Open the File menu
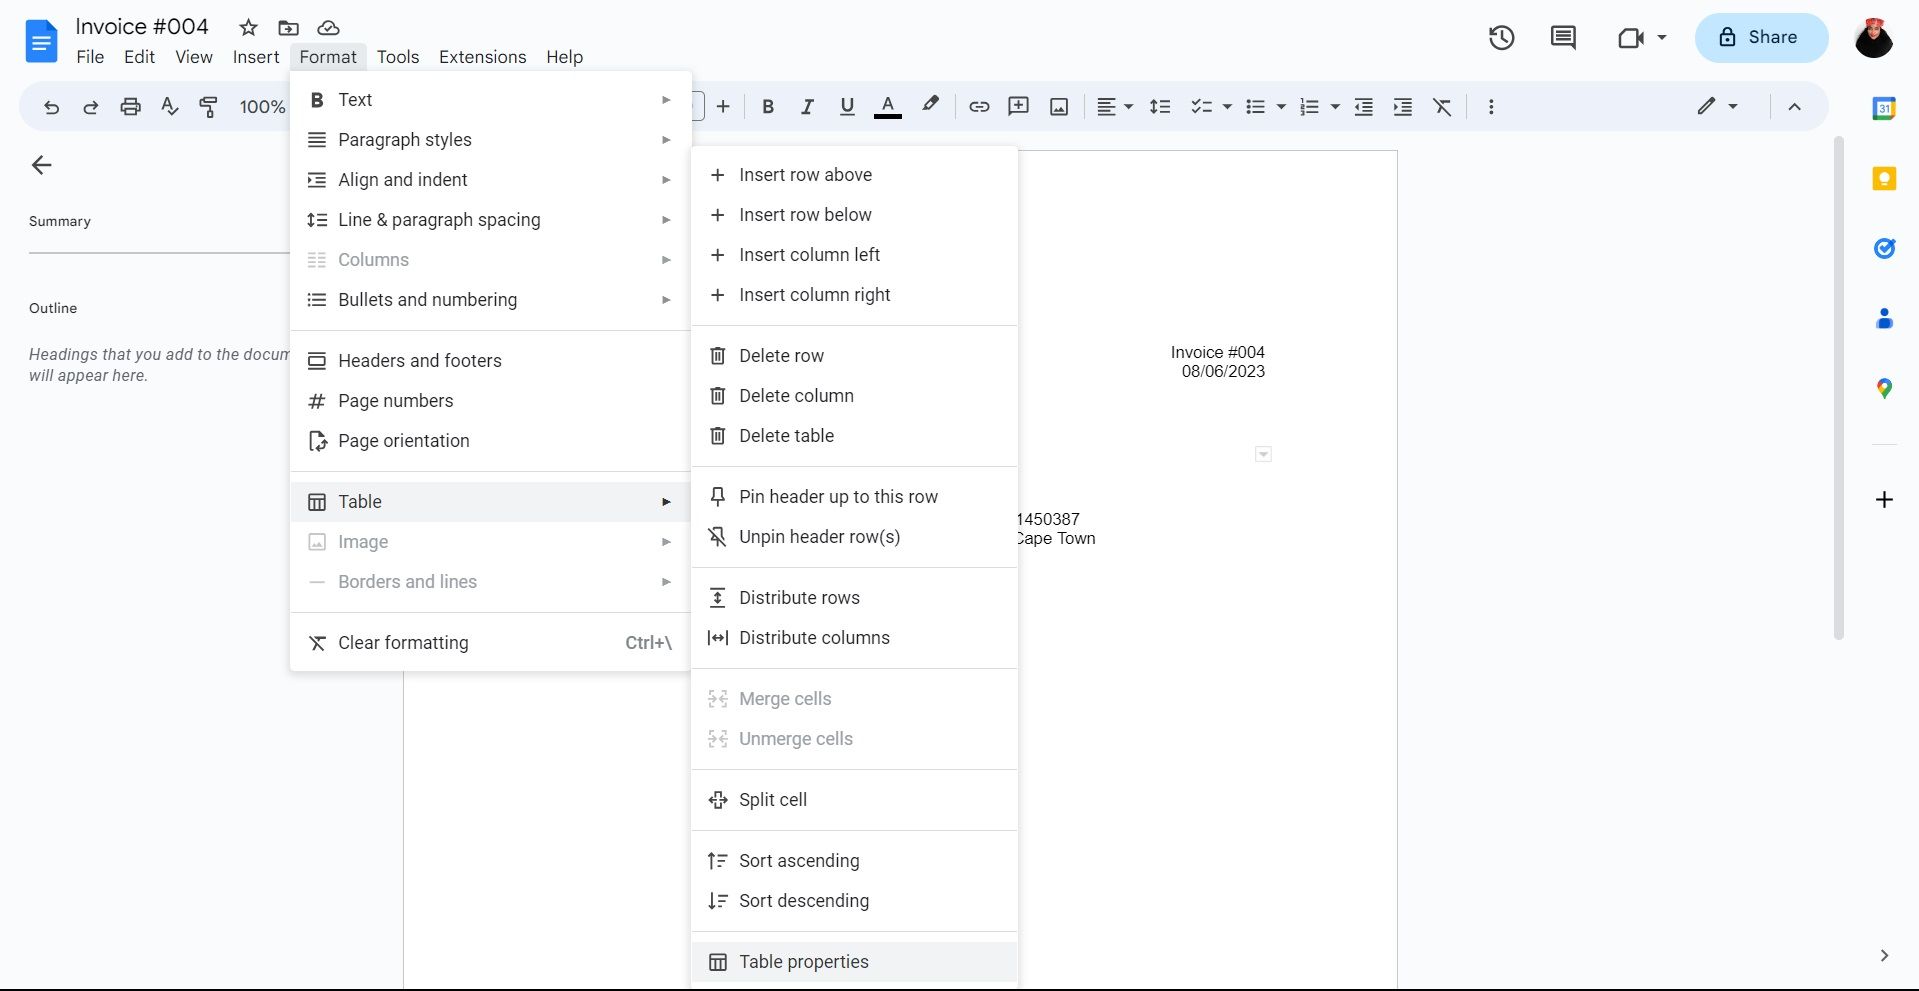 click(x=90, y=57)
